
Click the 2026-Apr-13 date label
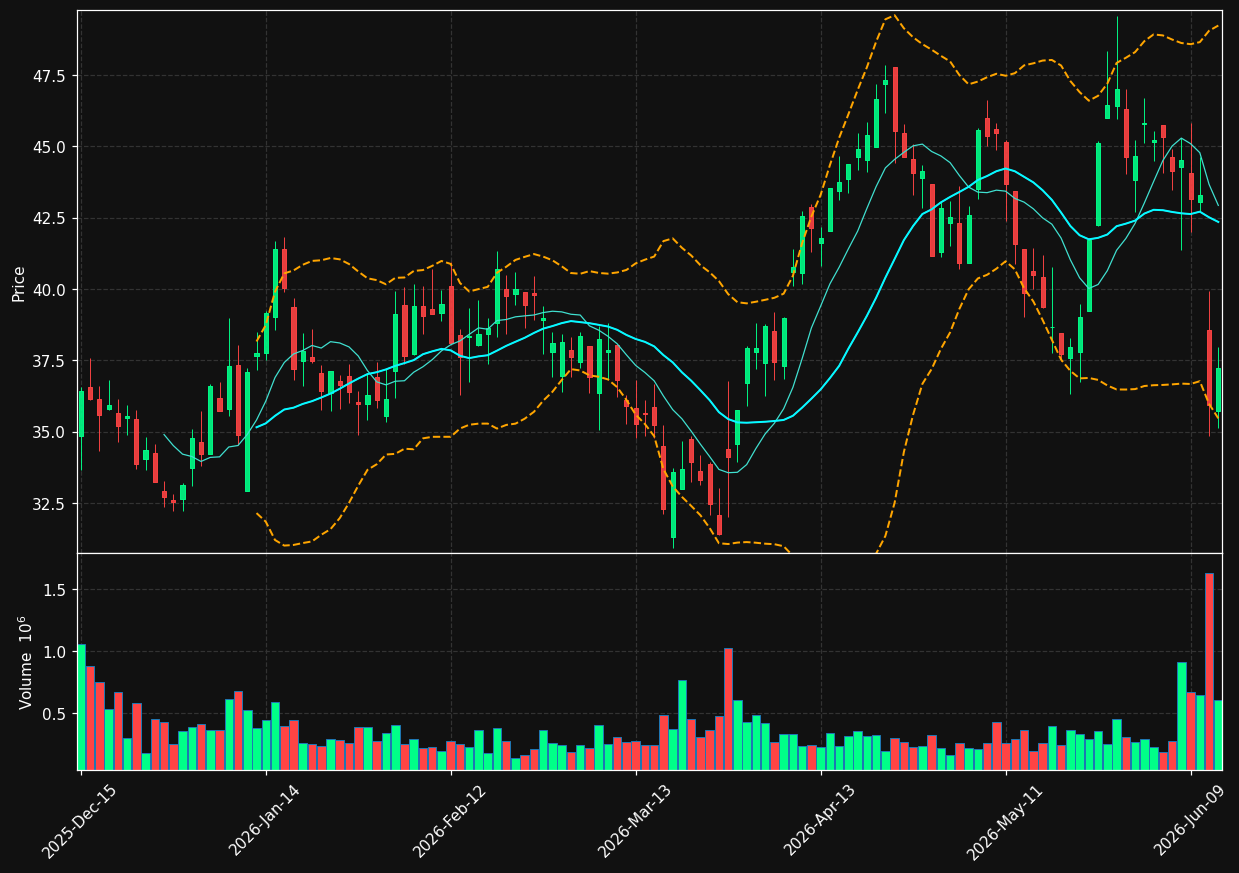819,819
